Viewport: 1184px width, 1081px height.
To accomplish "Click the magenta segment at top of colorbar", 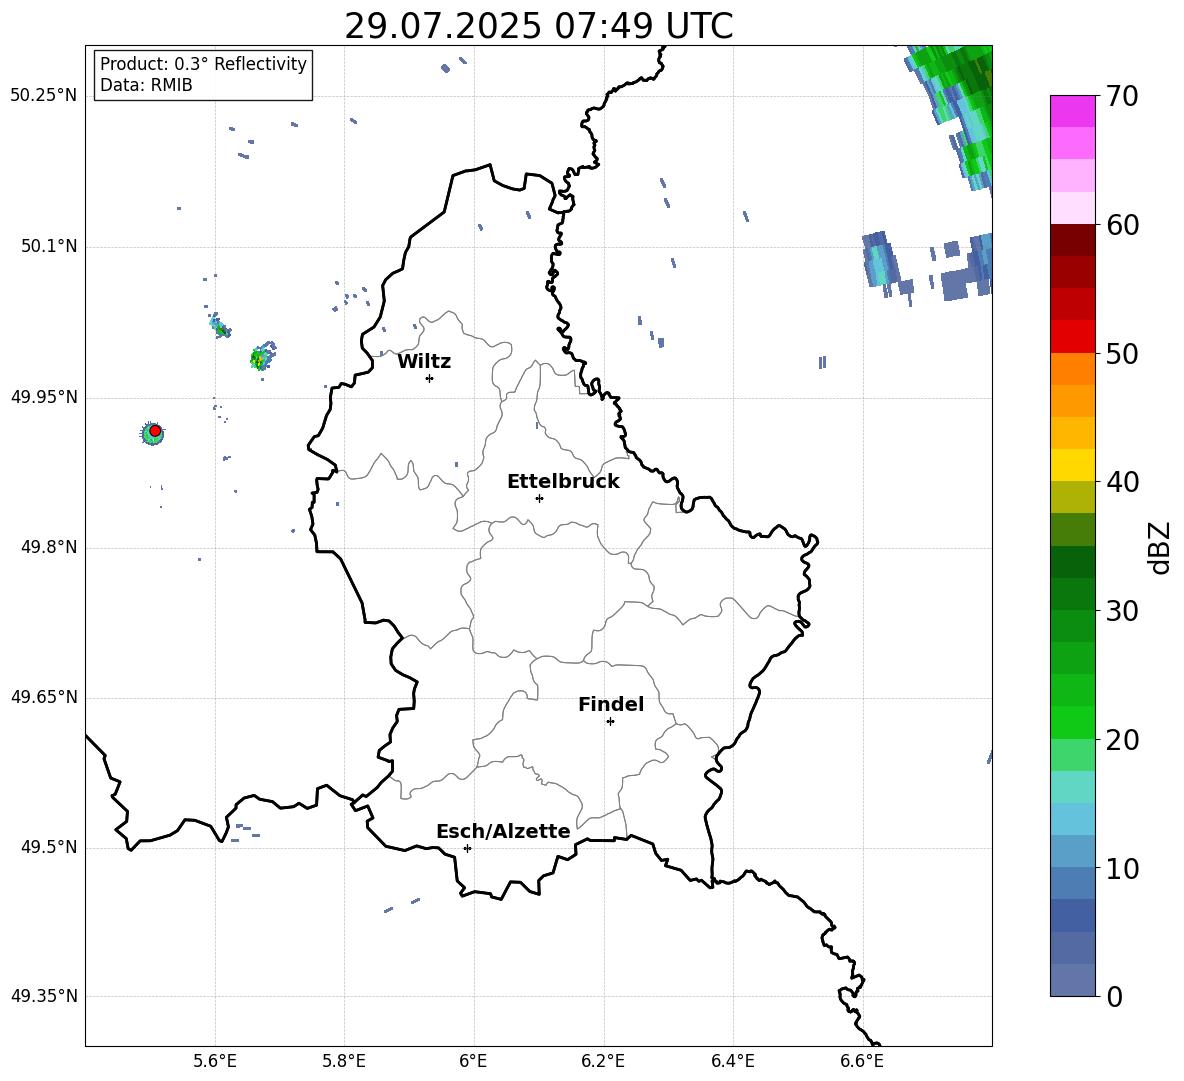I will (1073, 111).
